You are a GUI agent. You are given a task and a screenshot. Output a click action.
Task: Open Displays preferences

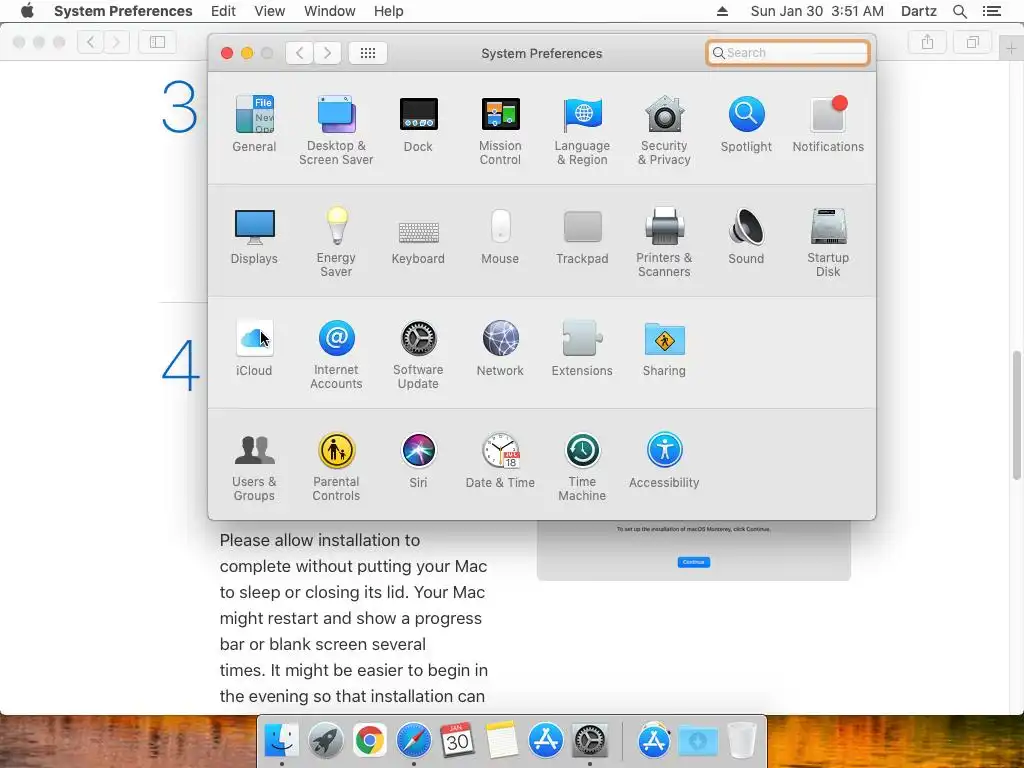click(254, 236)
